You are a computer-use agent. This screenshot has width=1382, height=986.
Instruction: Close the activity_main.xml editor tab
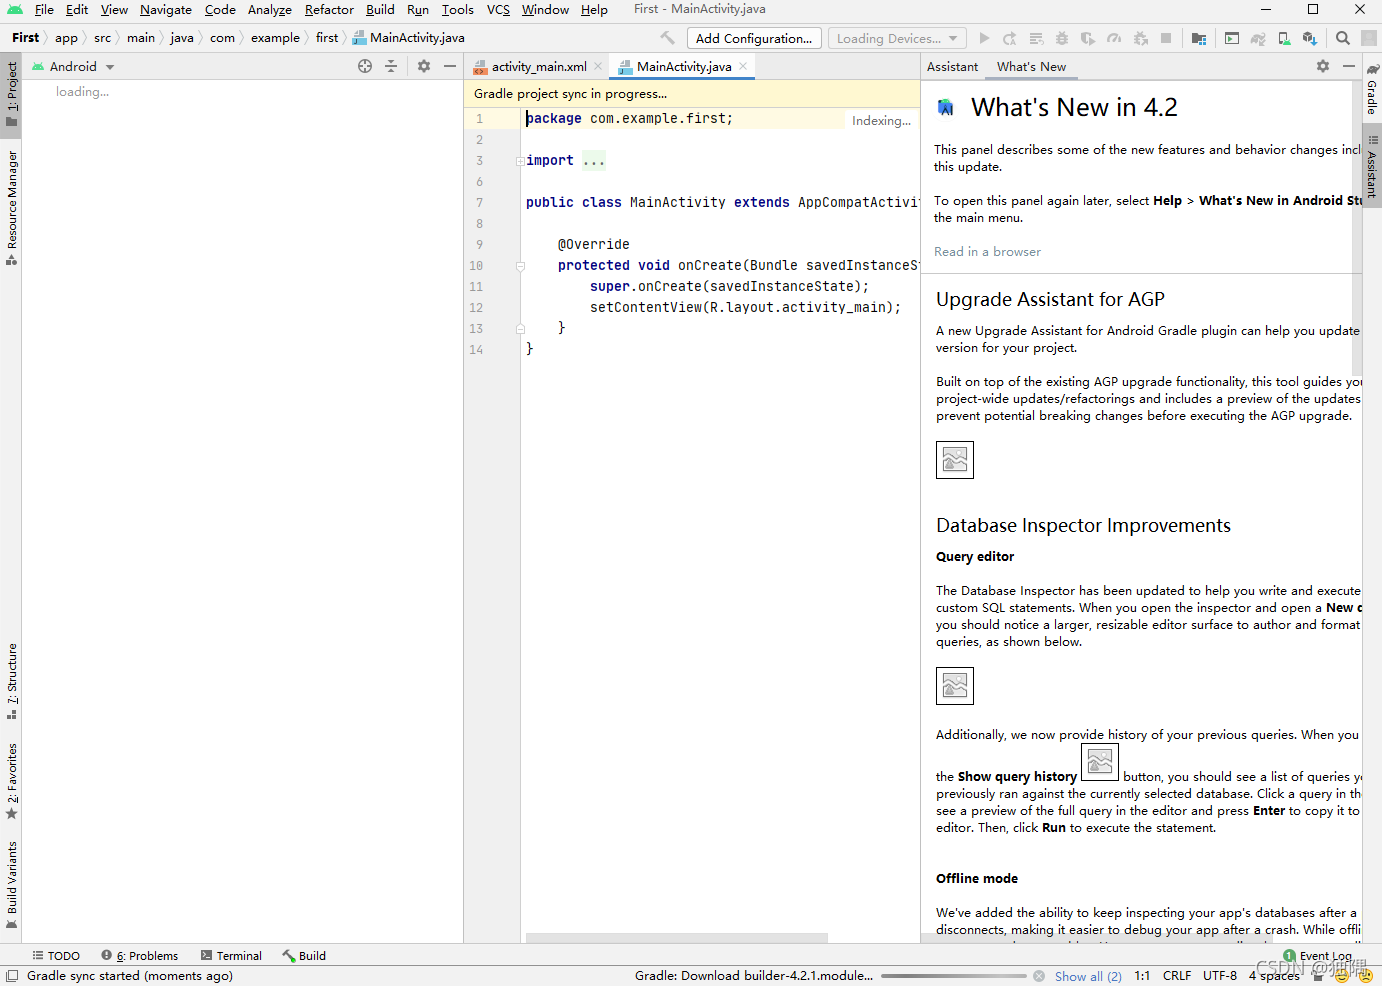598,66
